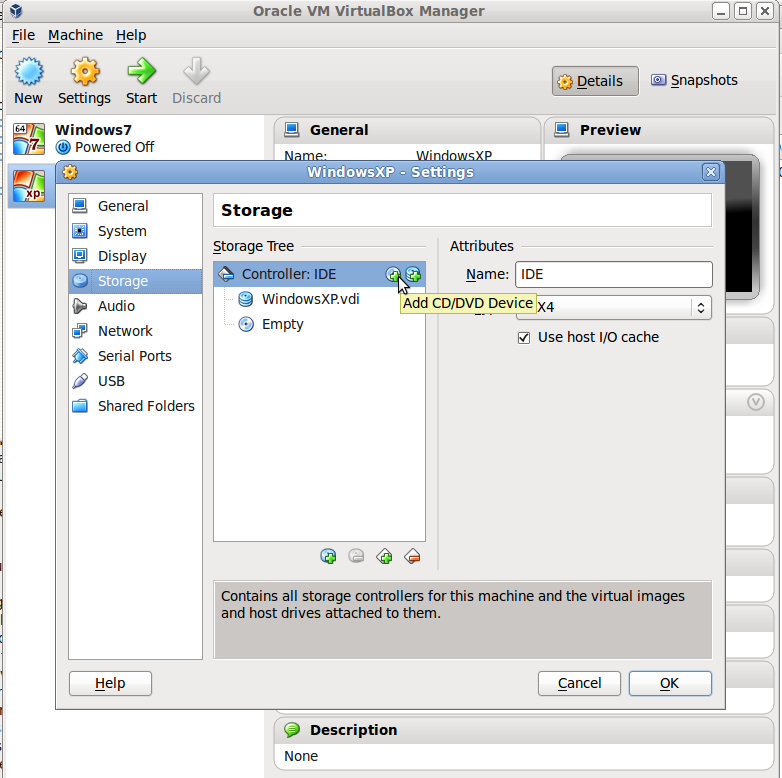Open the Audio settings category
The width and height of the screenshot is (782, 778).
point(135,306)
